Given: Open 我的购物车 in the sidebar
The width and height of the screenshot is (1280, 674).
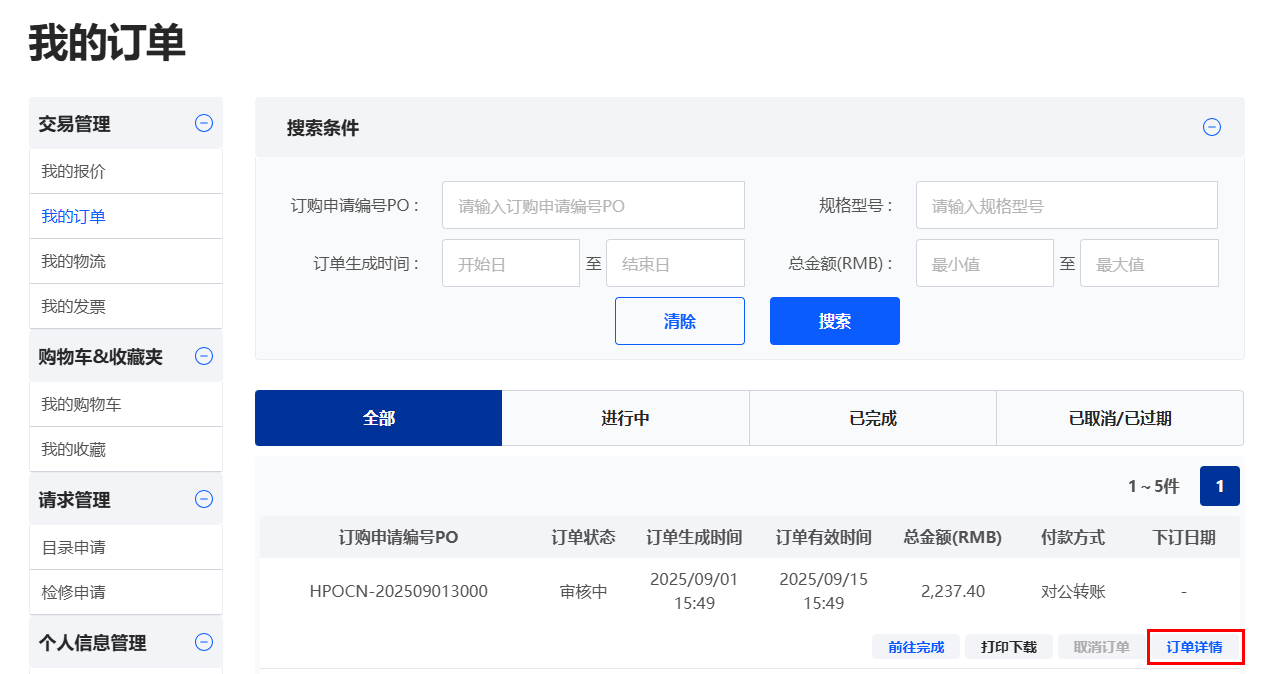Looking at the screenshot, I should pos(81,404).
